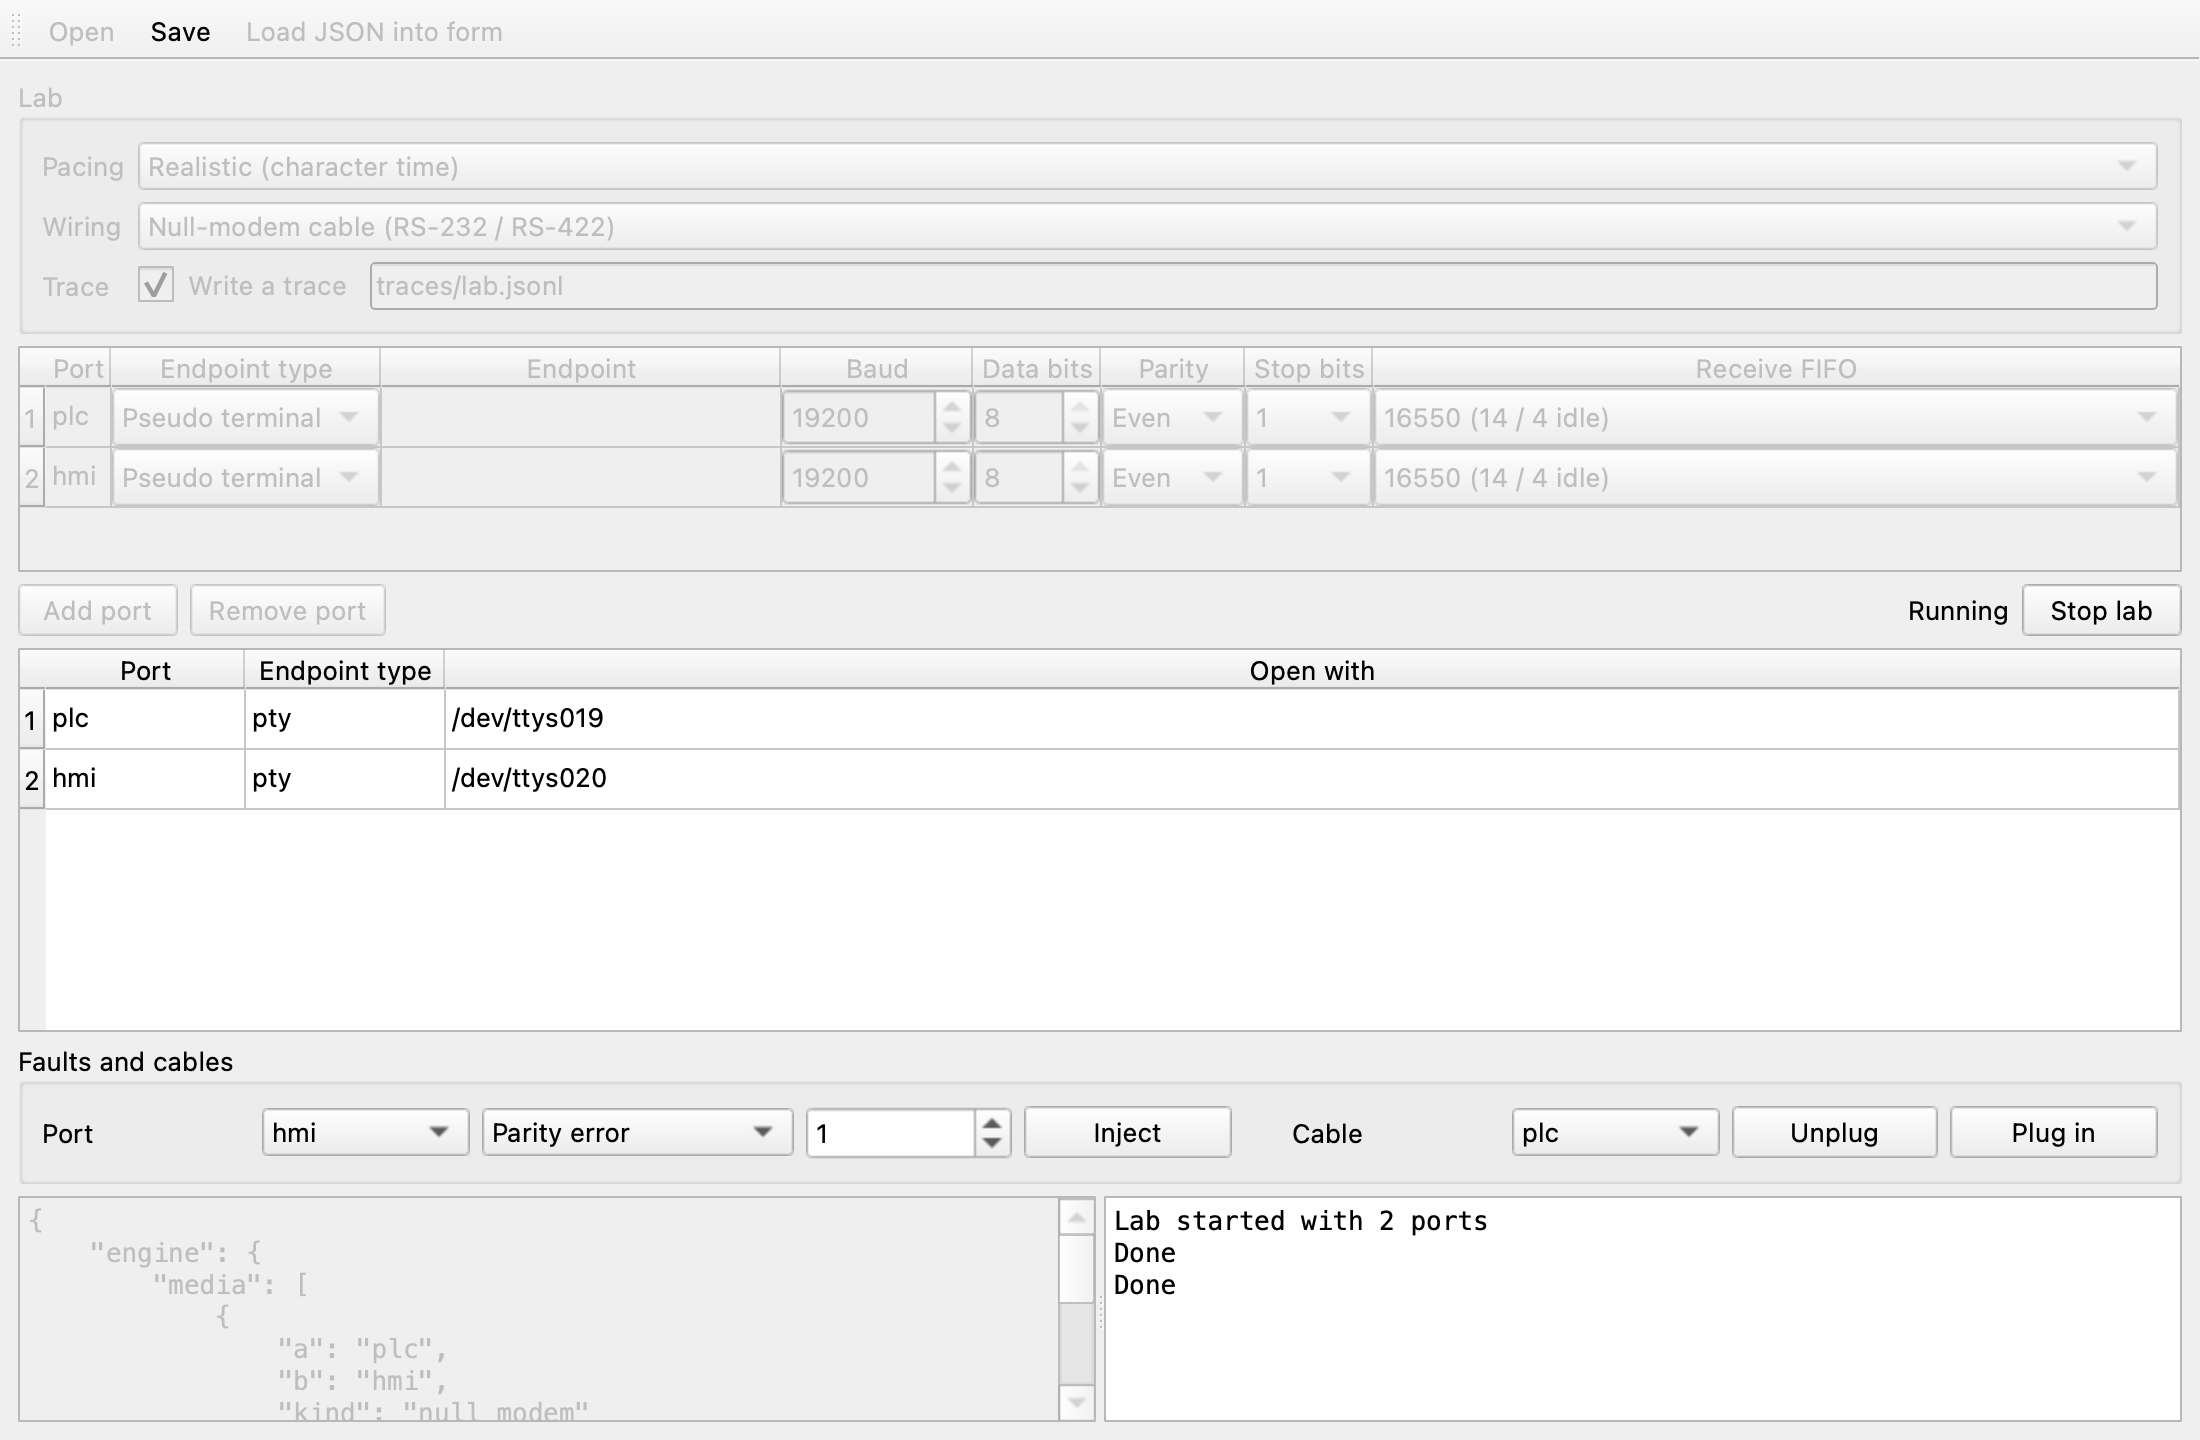
Task: Click the traces/lab.jsonl path field
Action: [1263, 286]
